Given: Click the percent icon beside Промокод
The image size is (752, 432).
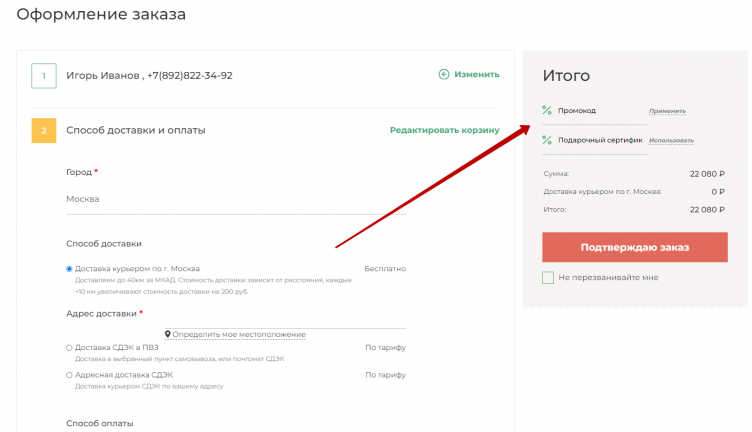Looking at the screenshot, I should coord(547,110).
